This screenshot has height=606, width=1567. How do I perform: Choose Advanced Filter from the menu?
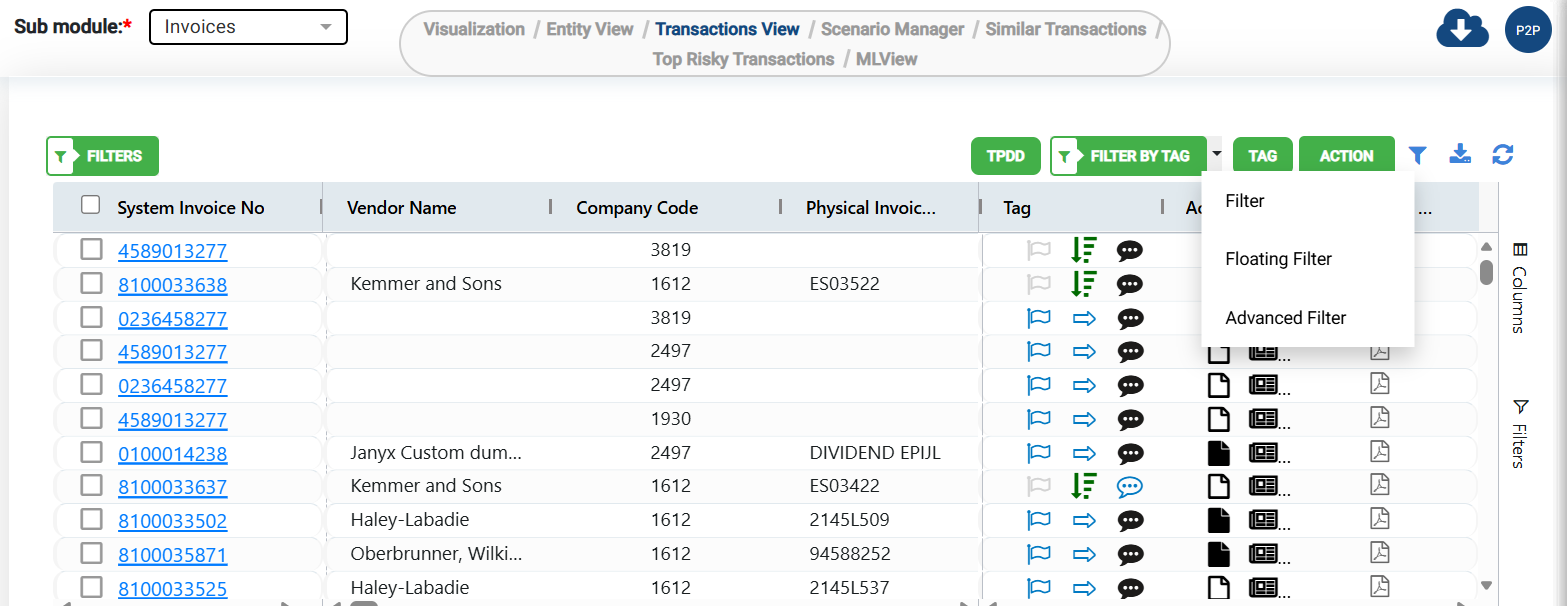click(1308, 318)
